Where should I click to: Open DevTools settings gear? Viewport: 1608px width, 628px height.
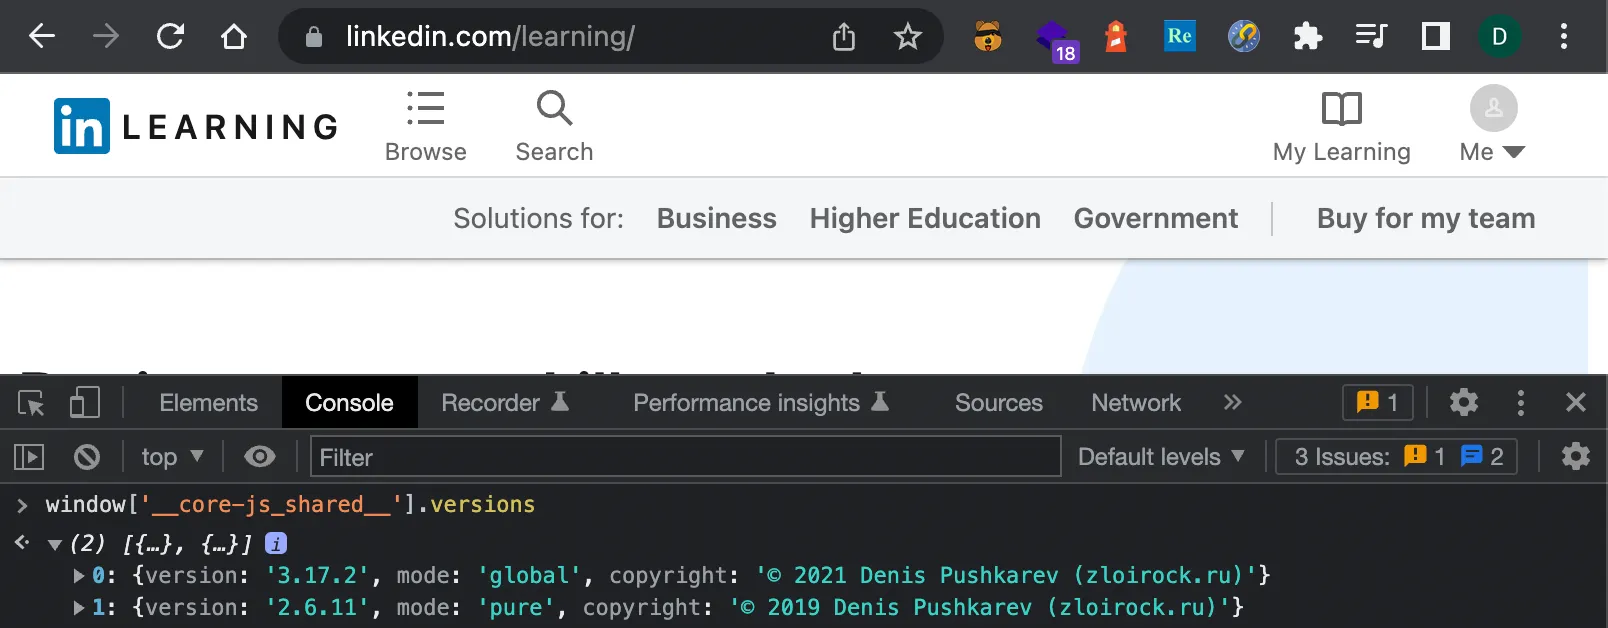(x=1464, y=402)
